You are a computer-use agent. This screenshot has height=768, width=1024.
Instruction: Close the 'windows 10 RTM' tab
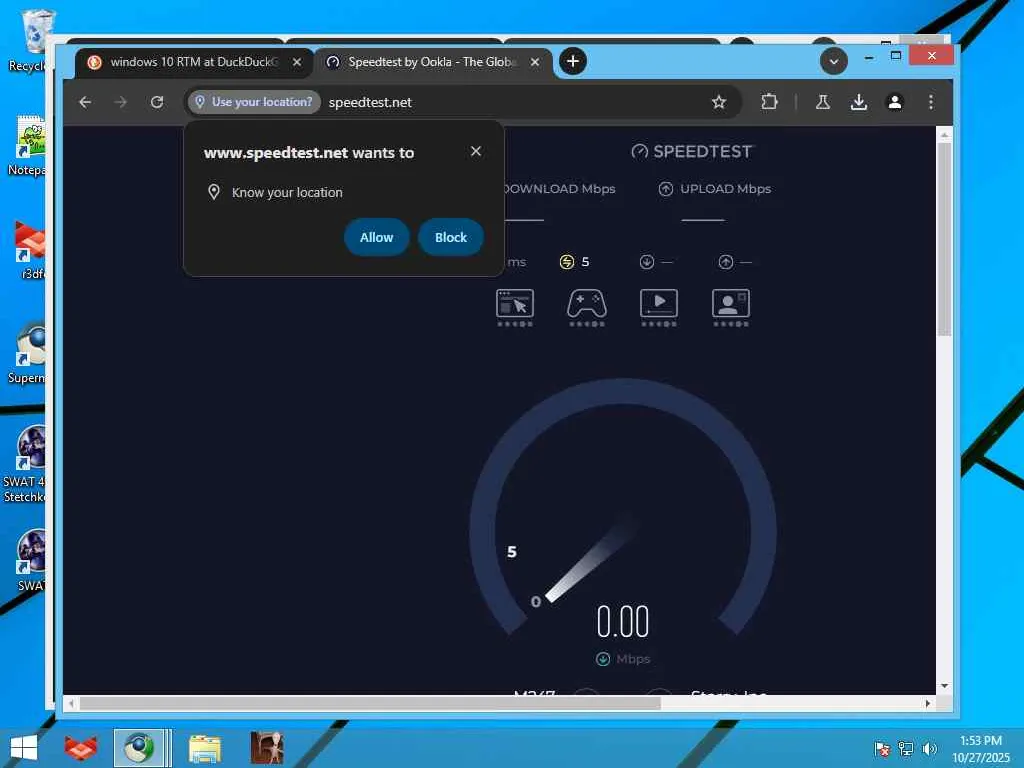(x=296, y=62)
